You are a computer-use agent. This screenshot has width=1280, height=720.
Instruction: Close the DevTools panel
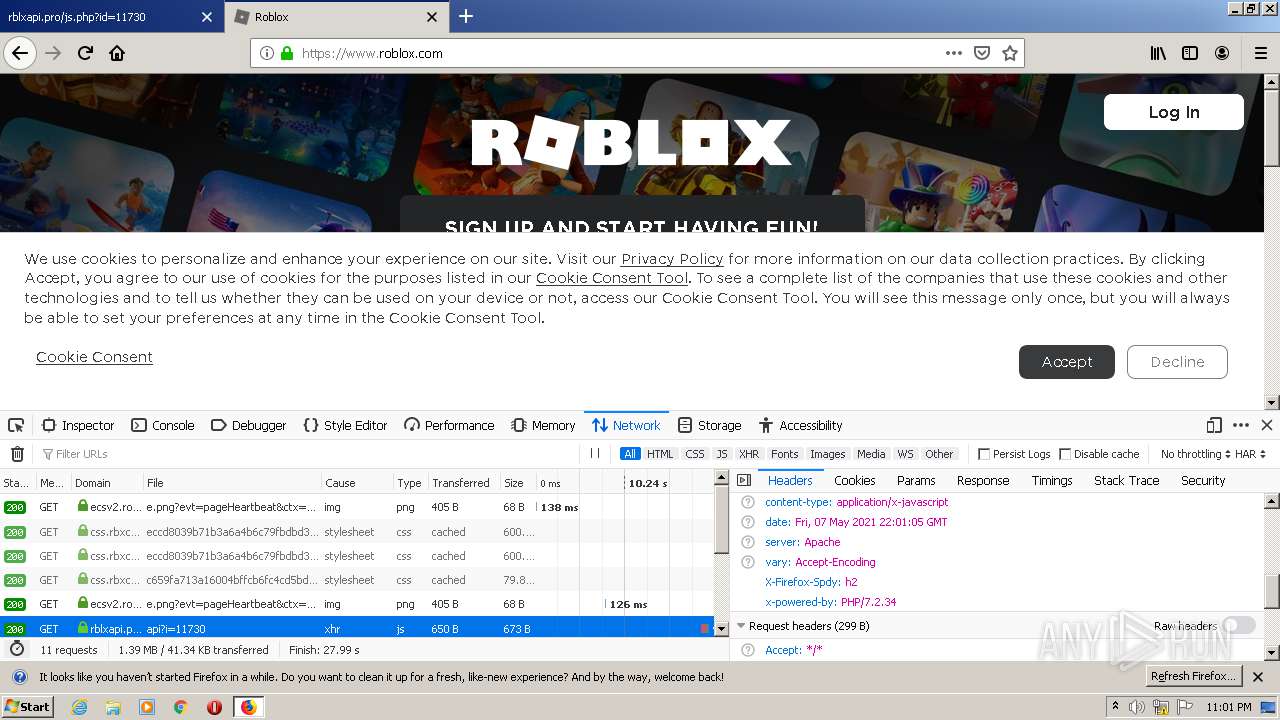coord(1267,425)
